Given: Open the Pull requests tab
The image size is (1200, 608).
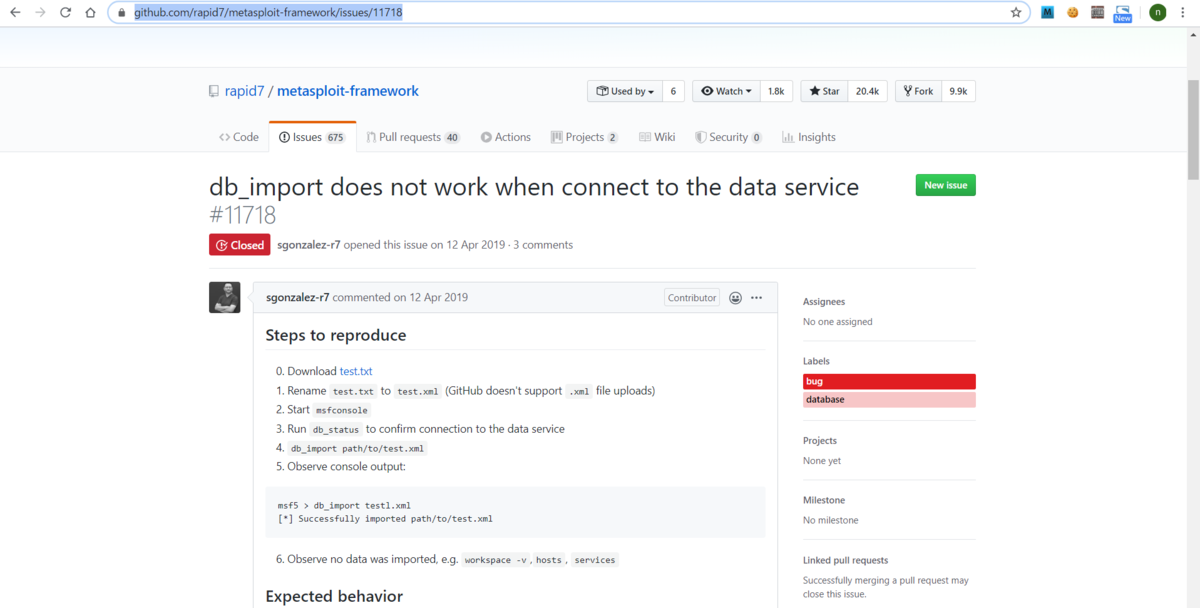Looking at the screenshot, I should click(x=412, y=137).
